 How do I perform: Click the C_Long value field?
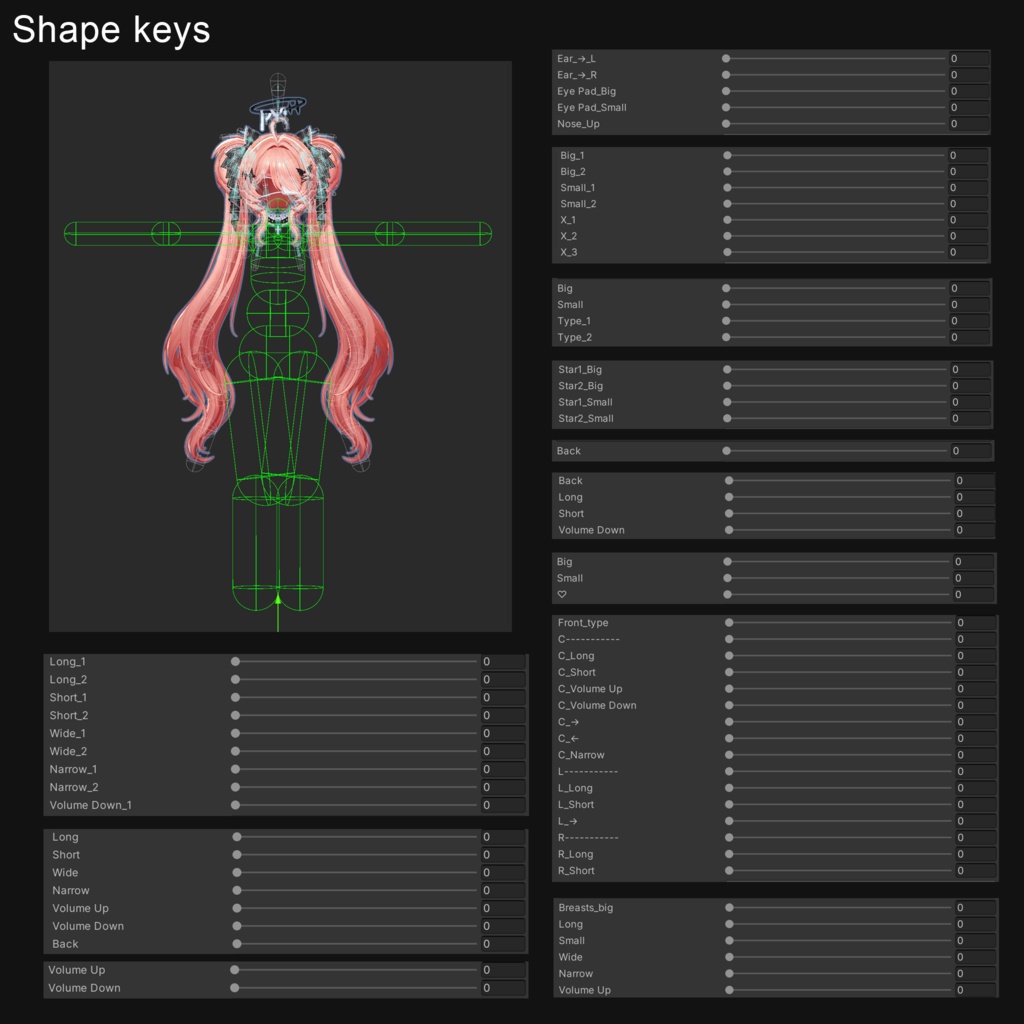(x=976, y=656)
